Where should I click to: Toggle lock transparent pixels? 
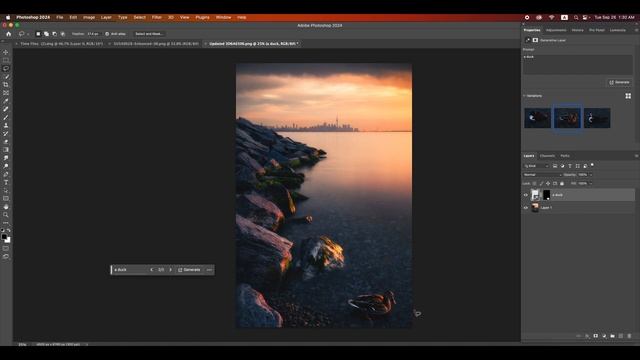[x=535, y=184]
